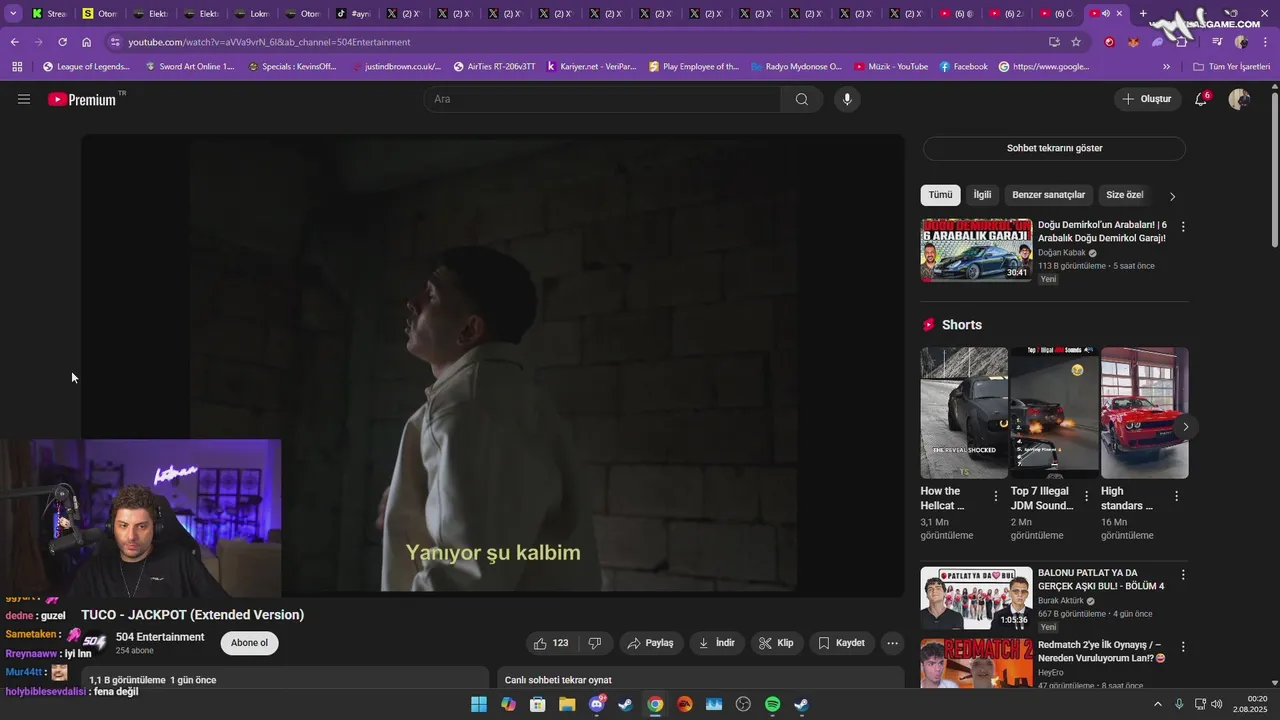Open File Explorer from the taskbar
This screenshot has height=720, width=1280.
pyautogui.click(x=567, y=704)
